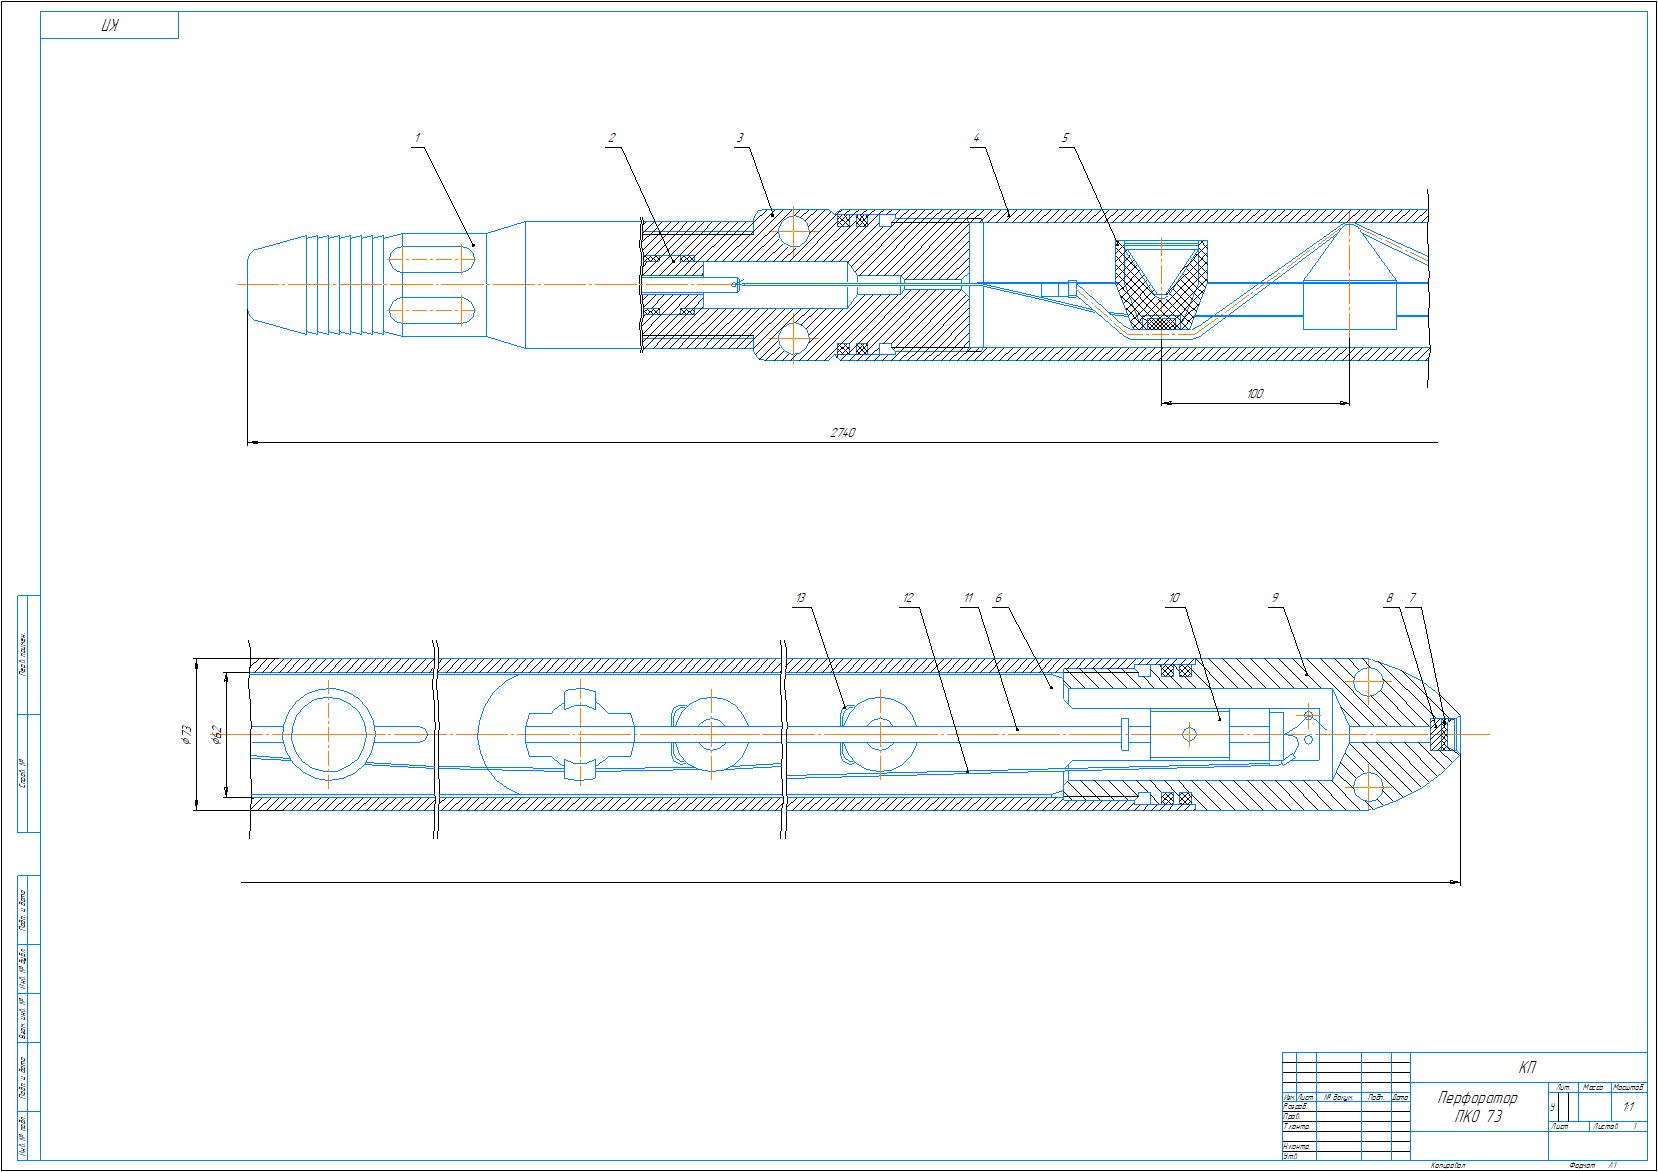Click the 2740 overall length dimension
The width and height of the screenshot is (1658, 1172).
tap(843, 433)
